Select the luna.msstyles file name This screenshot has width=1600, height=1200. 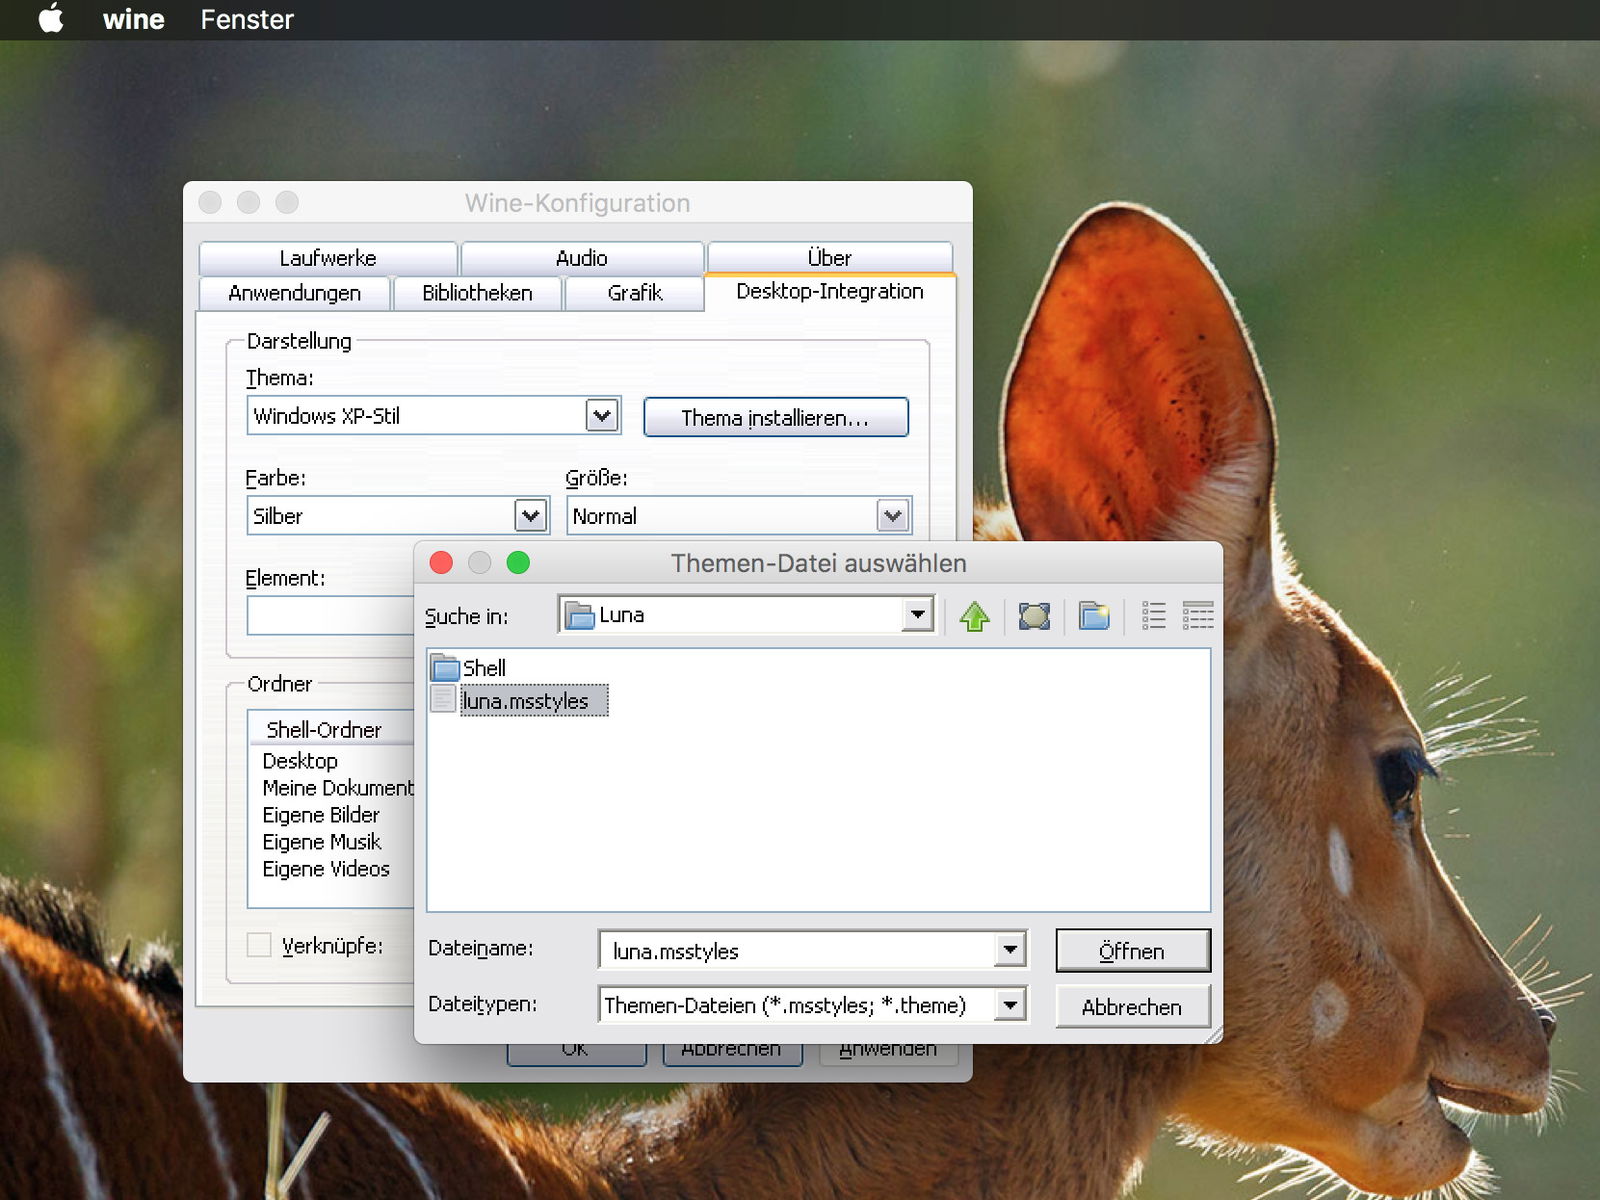pyautogui.click(x=534, y=701)
